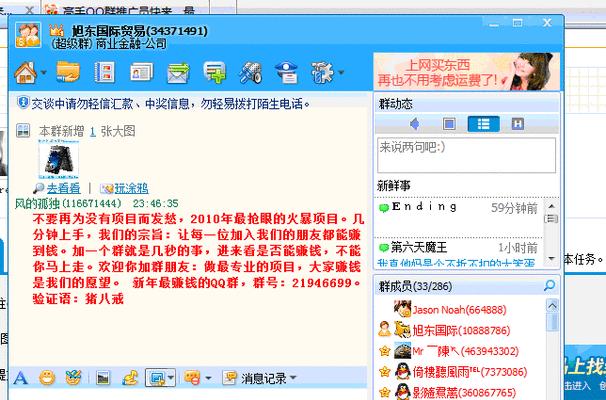Screen dimensions: 606x400
Task: Click the orange chat bubbles icon
Action: tap(192, 378)
